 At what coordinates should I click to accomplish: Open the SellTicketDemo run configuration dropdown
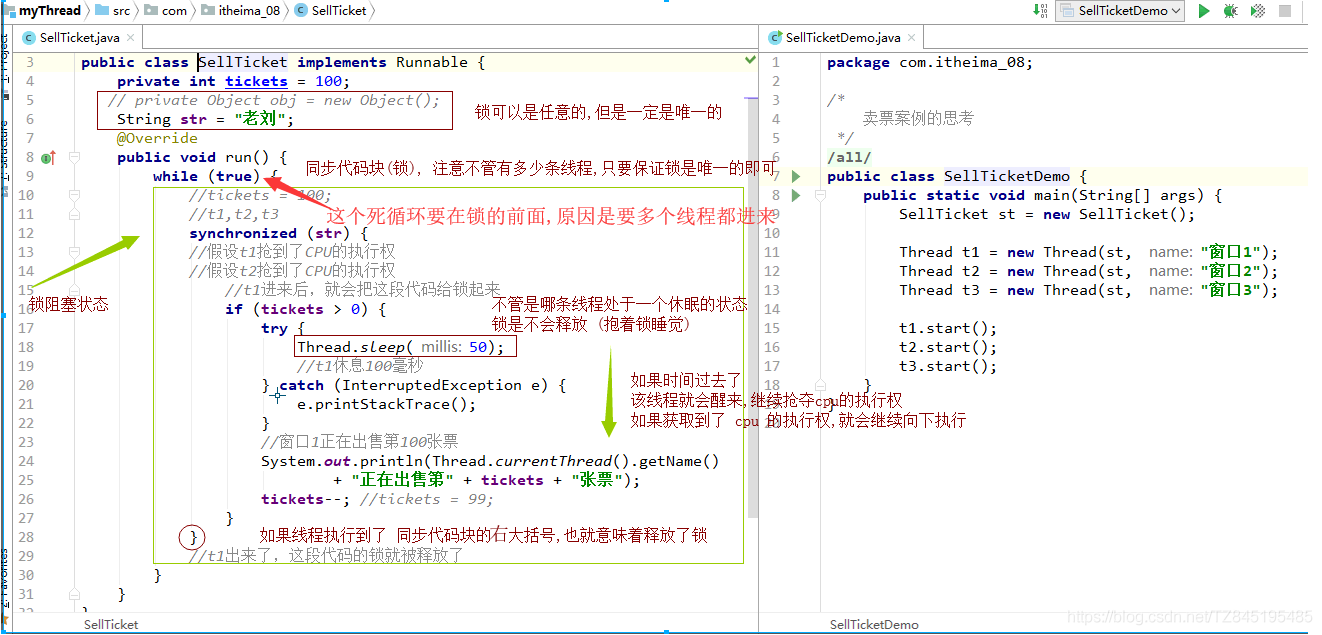pyautogui.click(x=1119, y=11)
